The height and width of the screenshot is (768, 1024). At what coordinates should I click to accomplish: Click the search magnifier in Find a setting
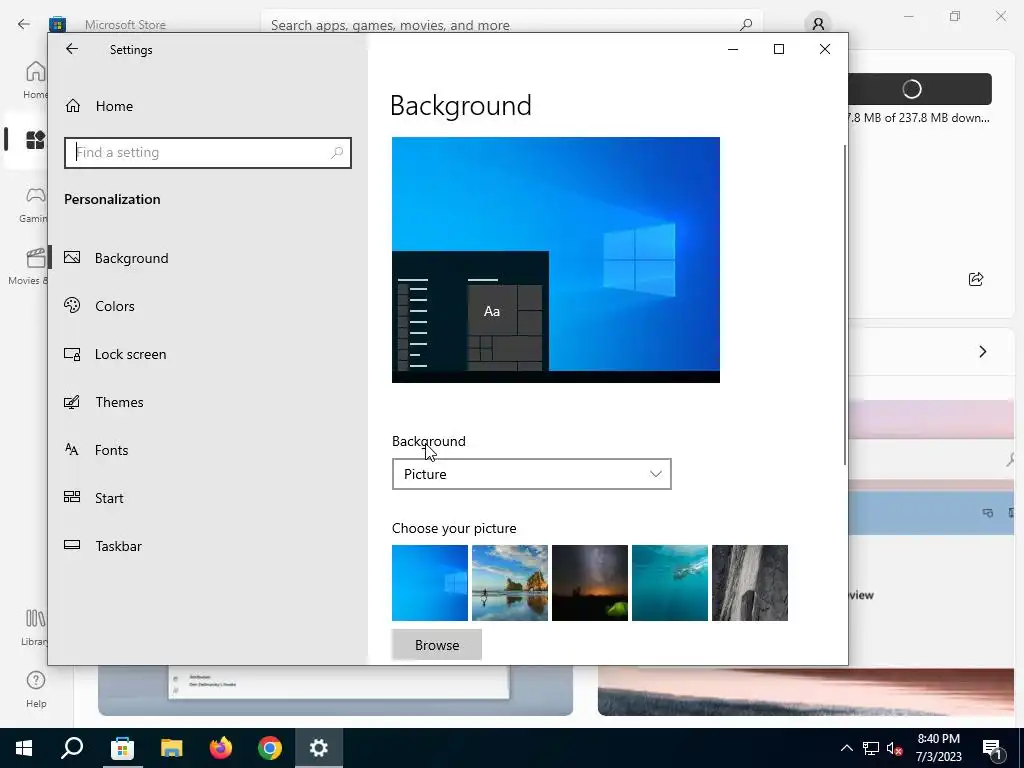pos(337,153)
